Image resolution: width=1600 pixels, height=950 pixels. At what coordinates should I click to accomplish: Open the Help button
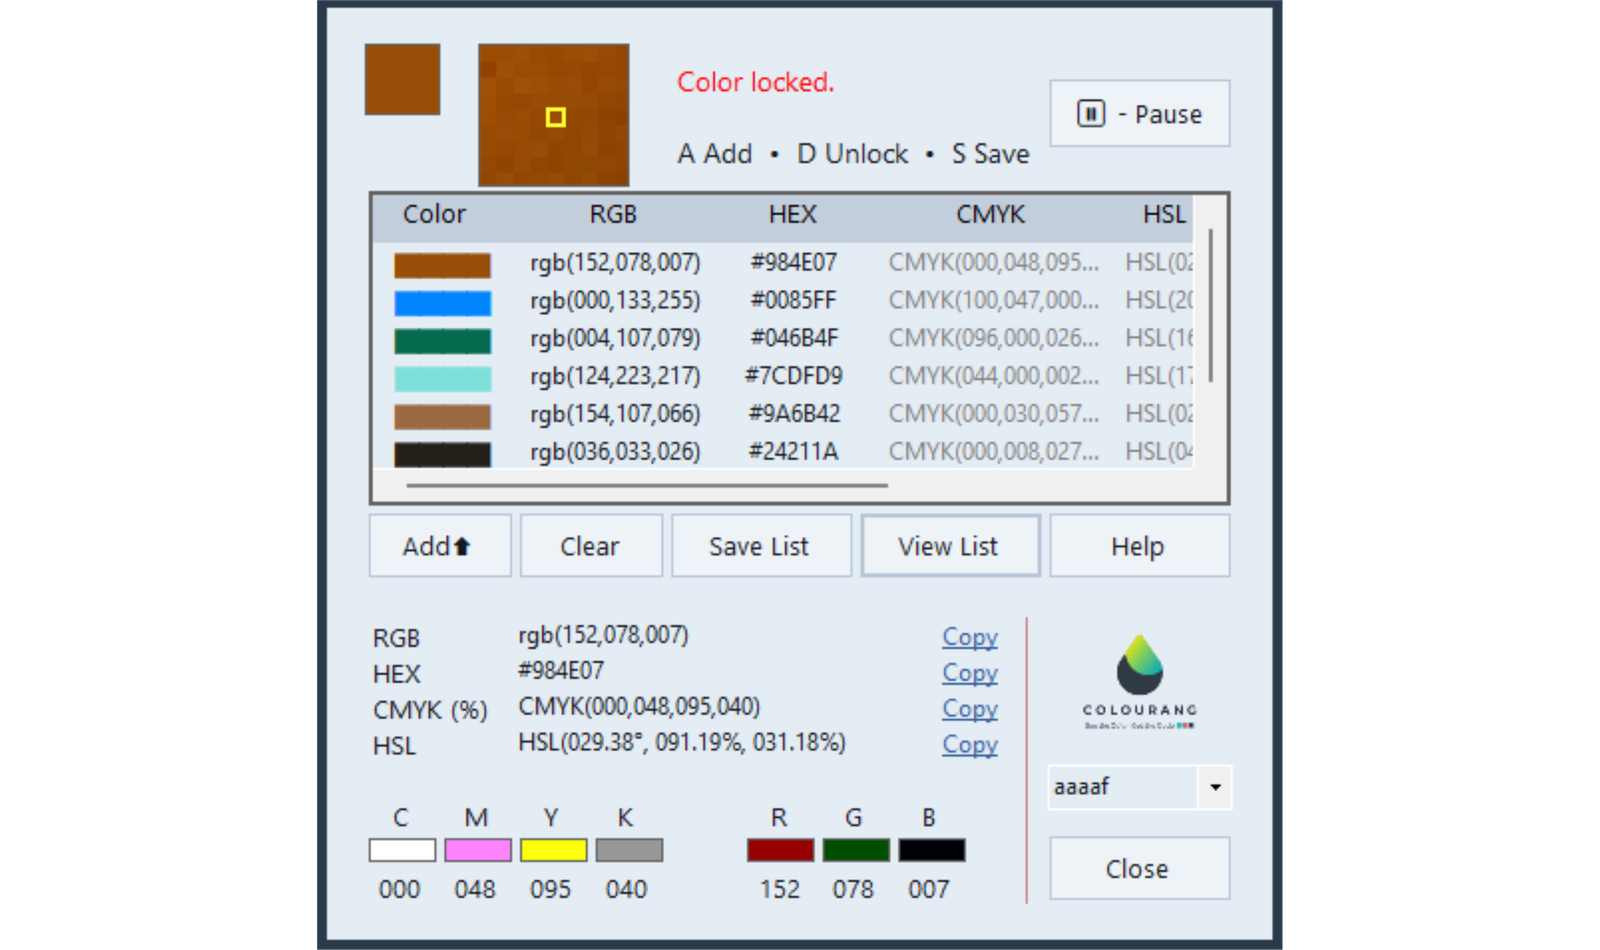1139,546
